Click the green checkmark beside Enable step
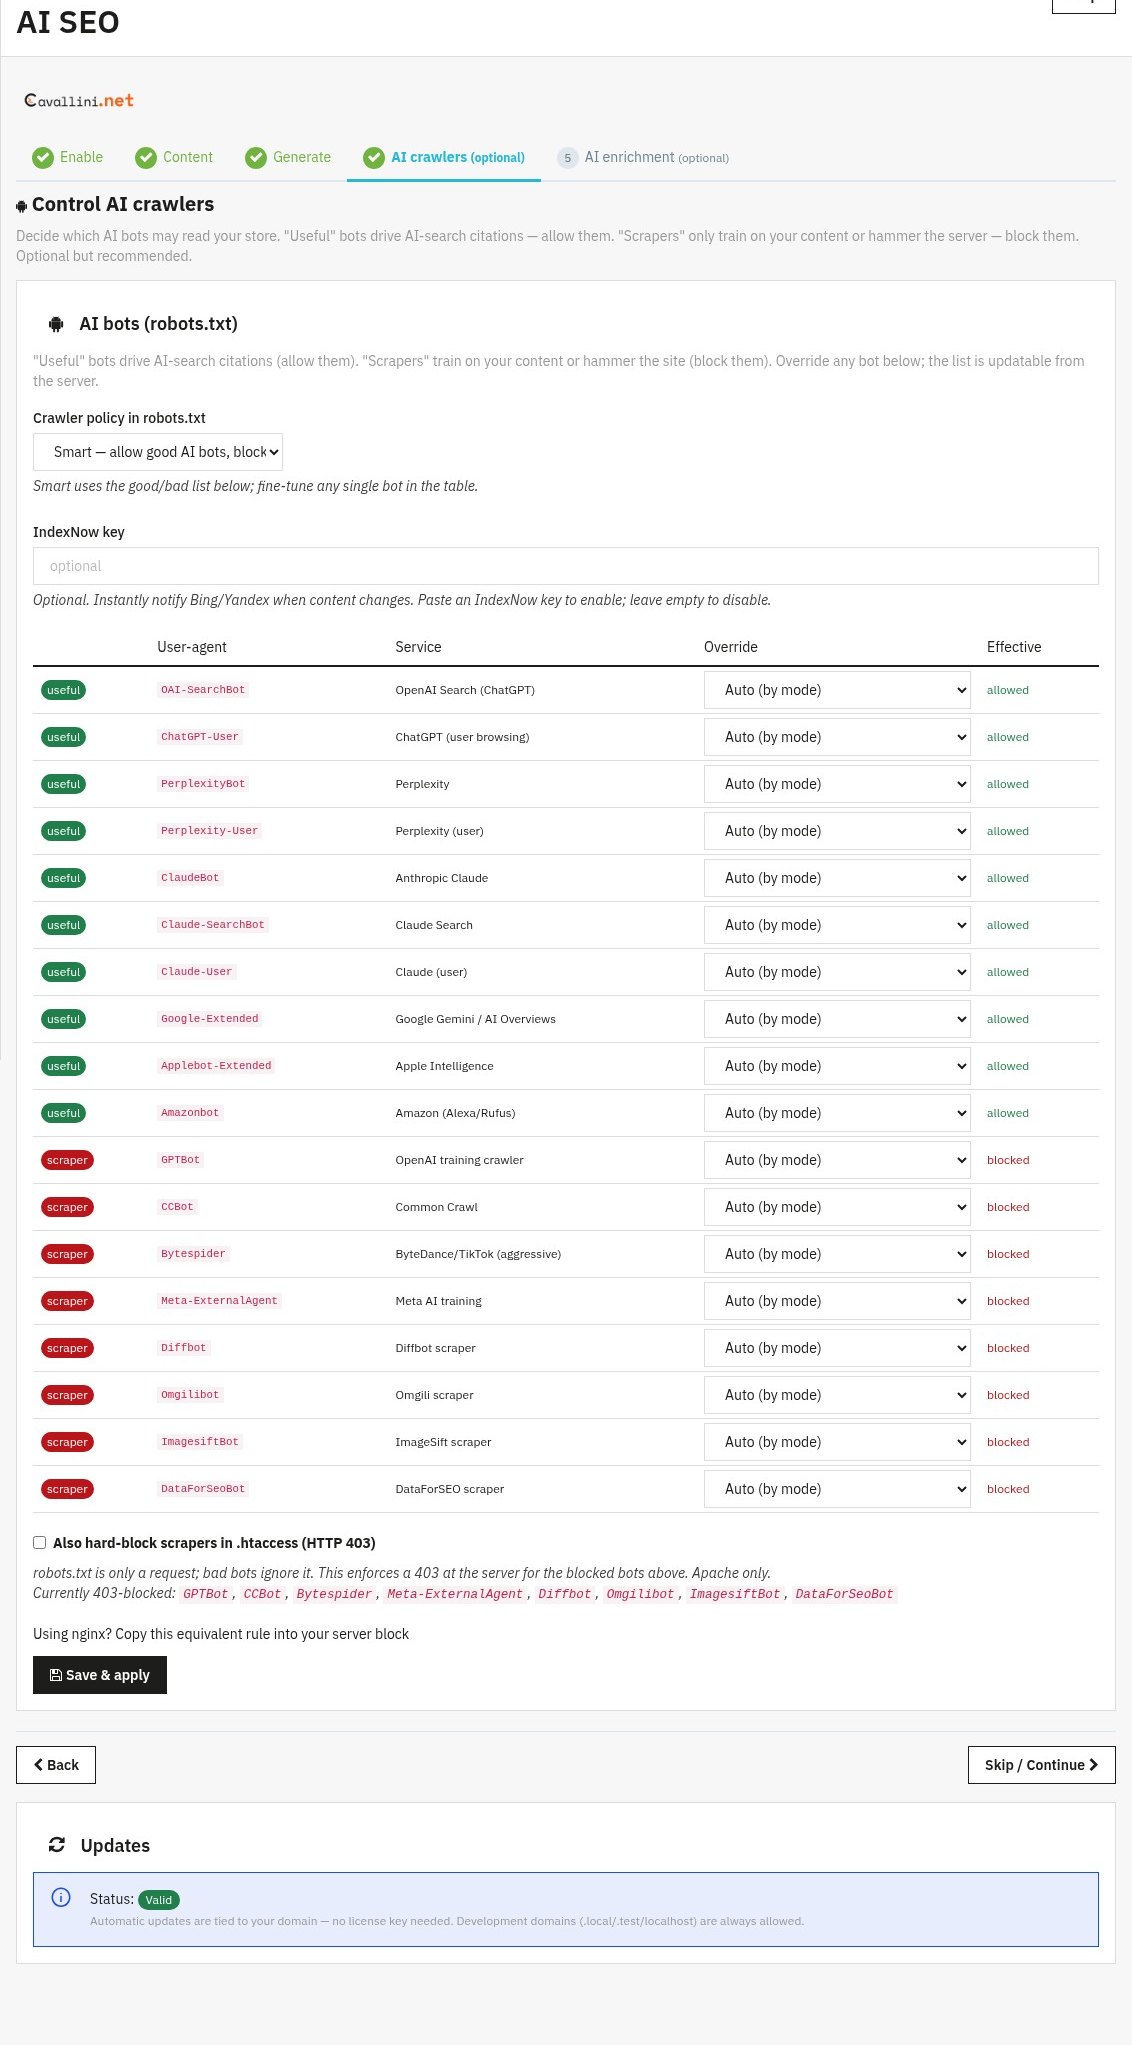The height and width of the screenshot is (2045, 1132). 43,158
